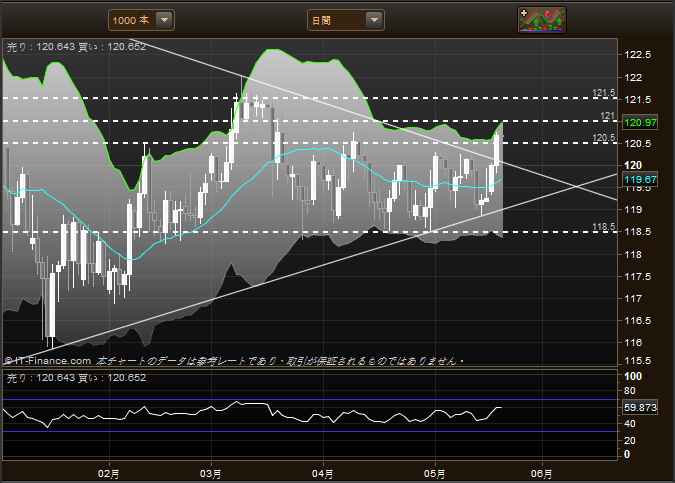The width and height of the screenshot is (675, 483).
Task: Open the 1000本 bar count dropdown
Action: [141, 20]
